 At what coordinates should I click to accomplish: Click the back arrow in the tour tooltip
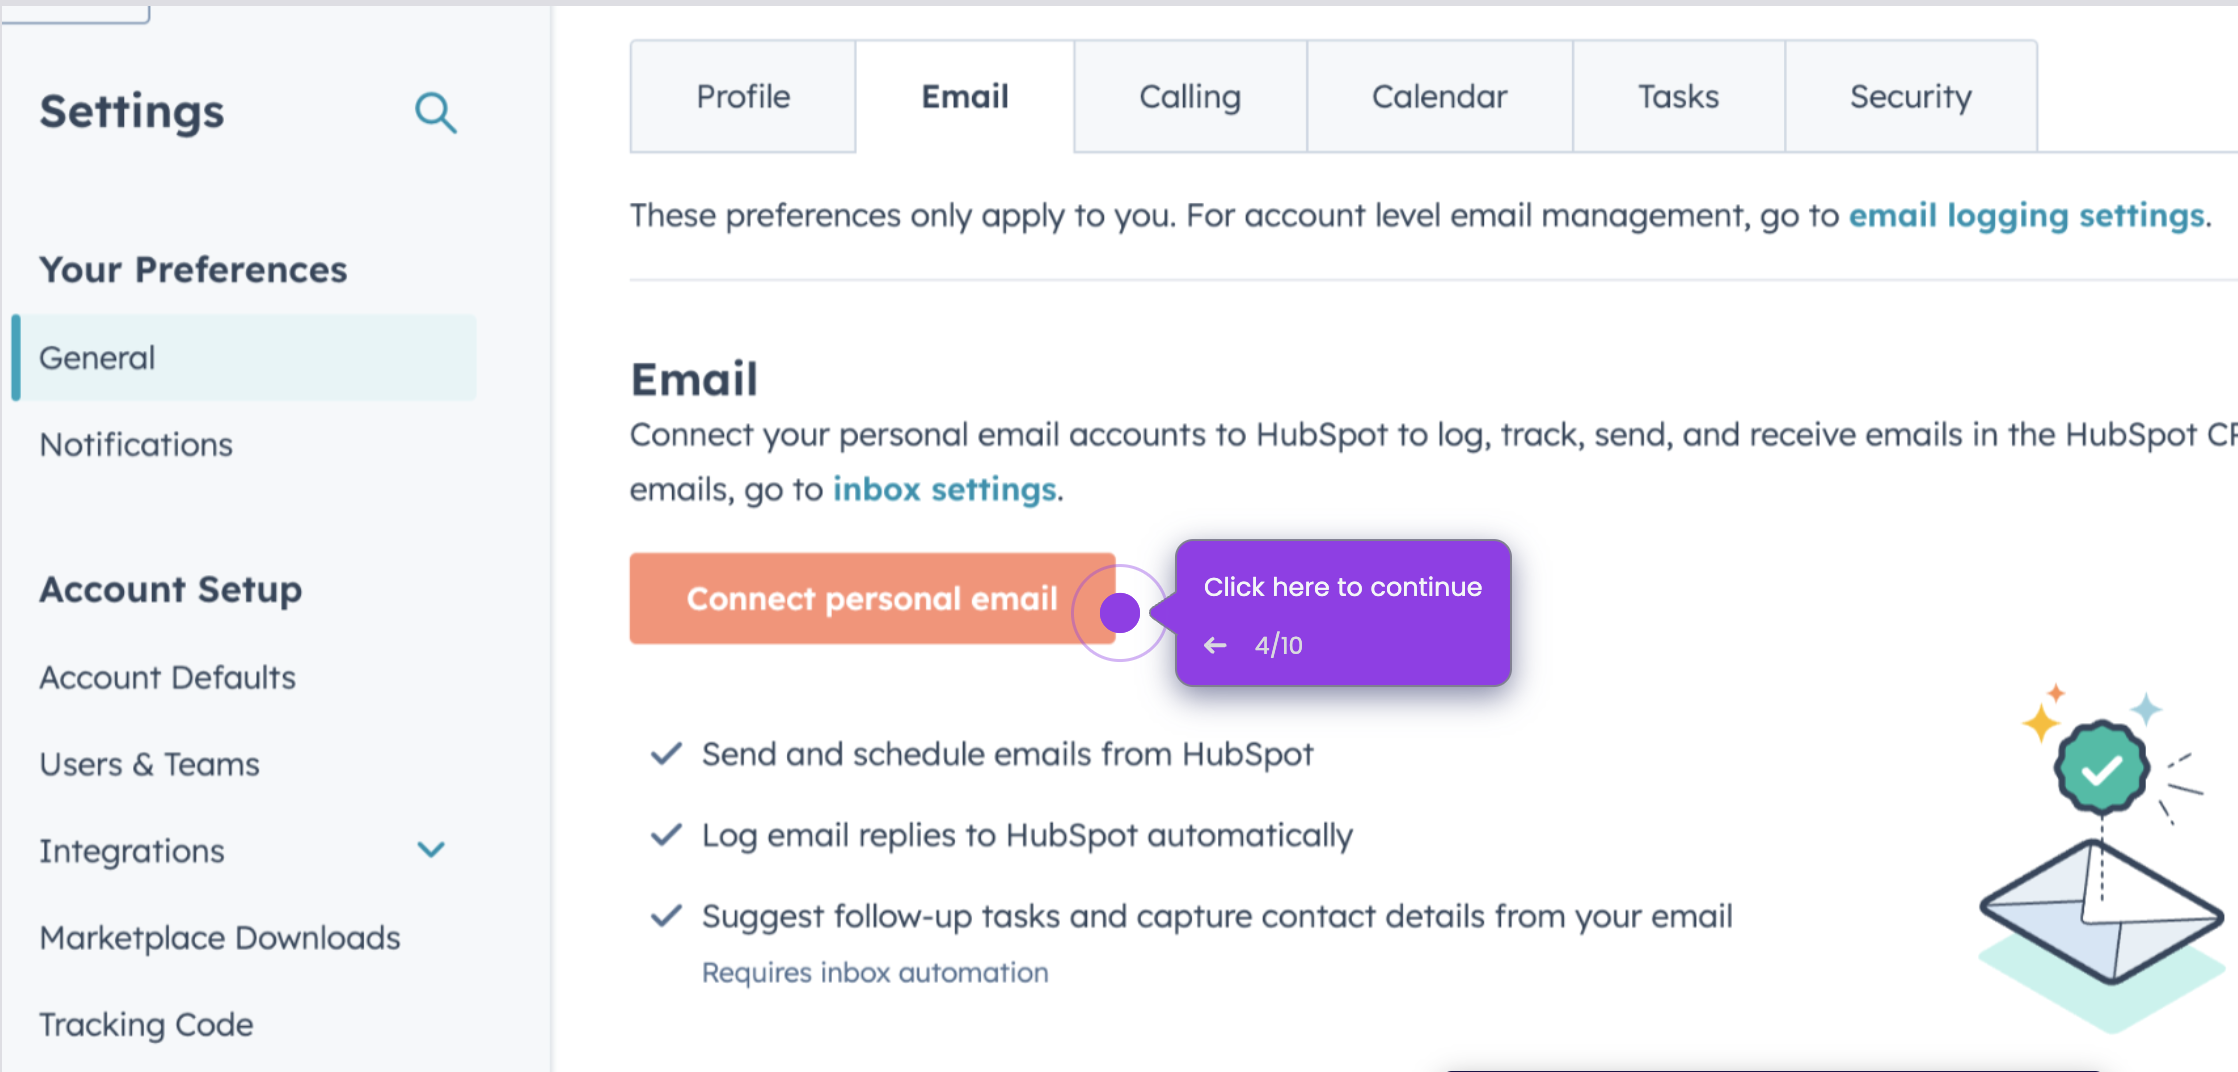coord(1215,645)
